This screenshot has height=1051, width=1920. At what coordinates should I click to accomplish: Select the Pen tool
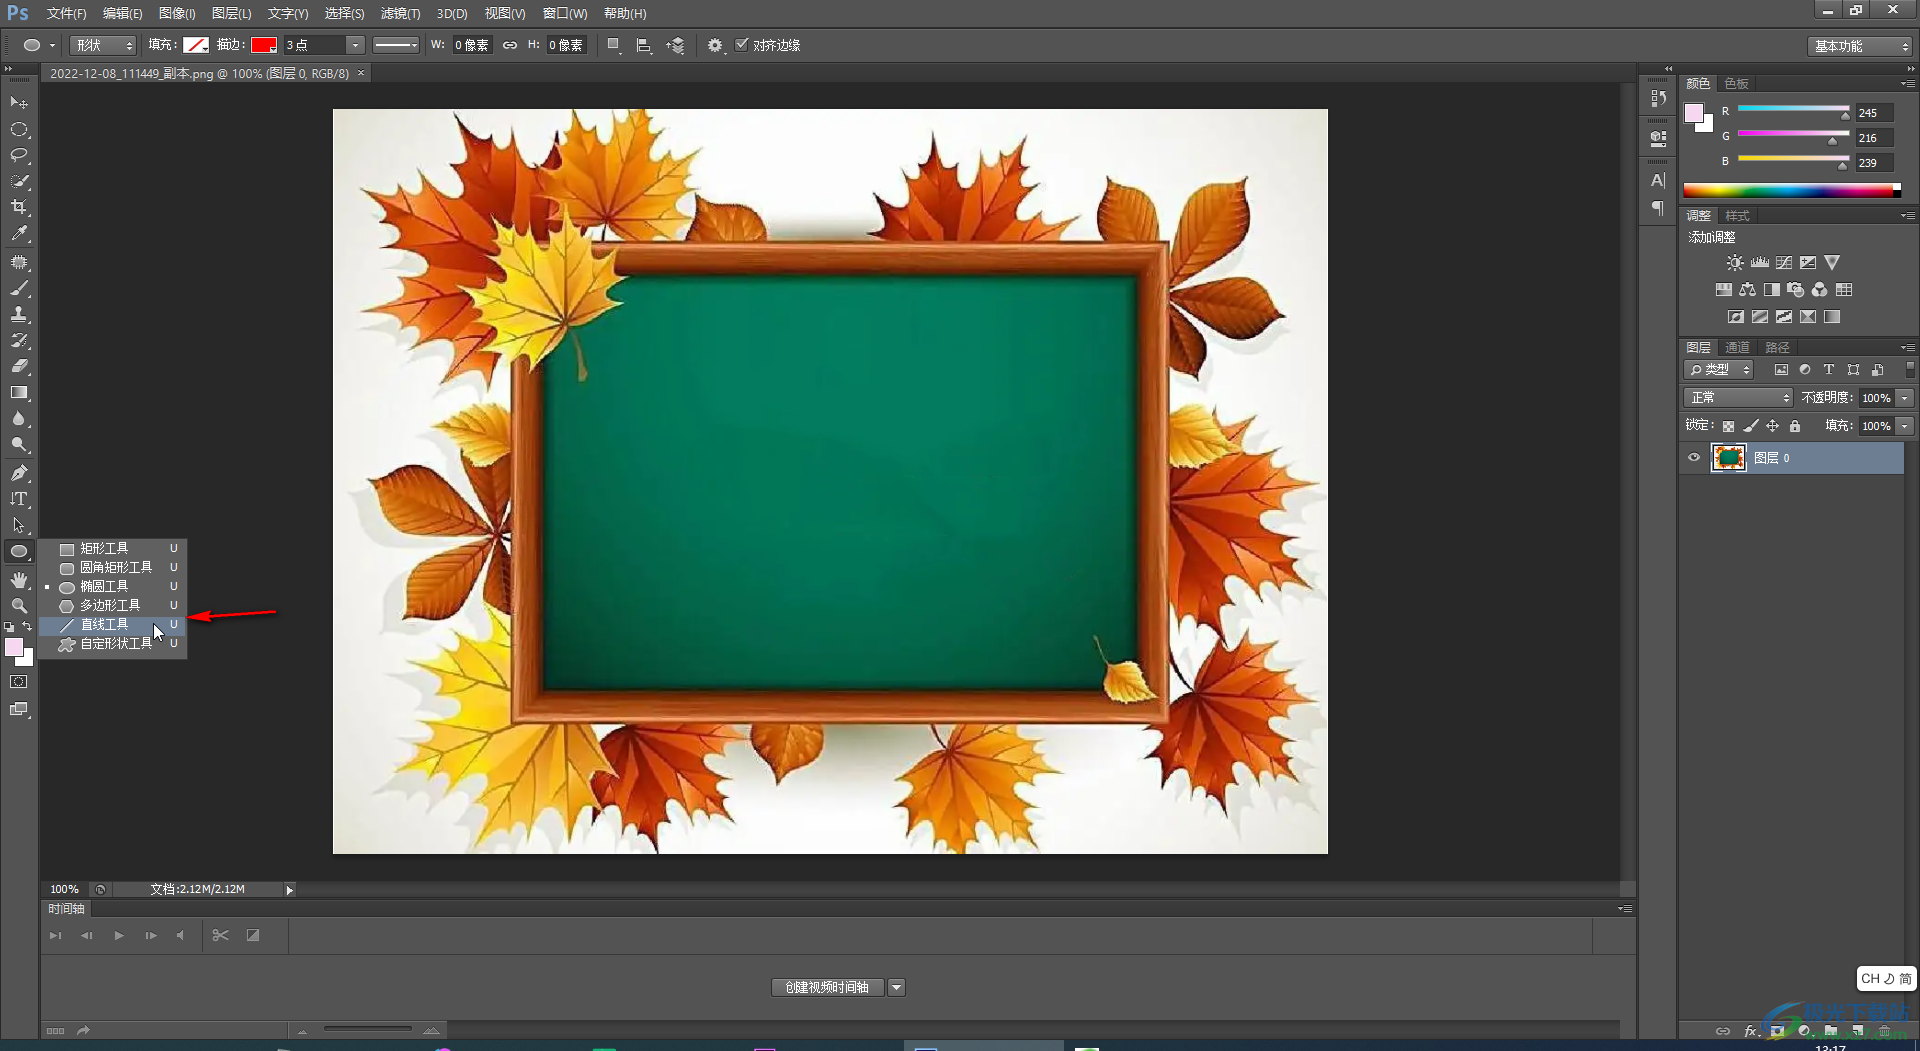[19, 473]
